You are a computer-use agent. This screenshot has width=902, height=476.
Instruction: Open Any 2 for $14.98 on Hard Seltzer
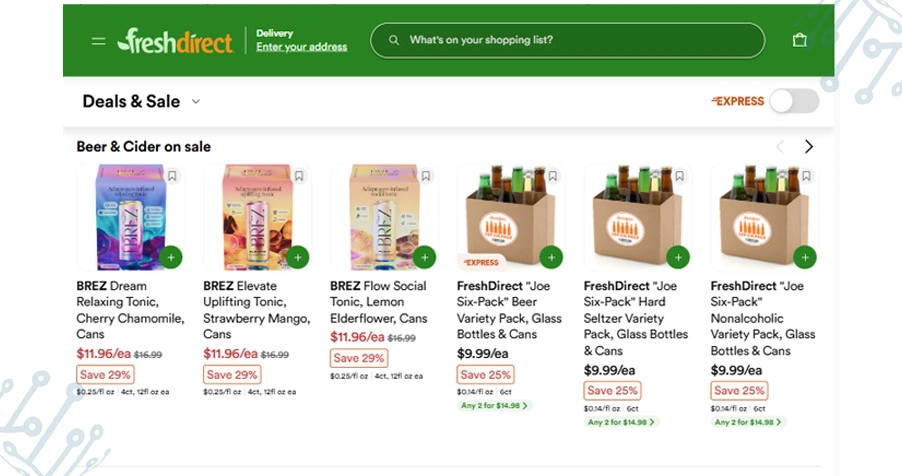click(622, 422)
